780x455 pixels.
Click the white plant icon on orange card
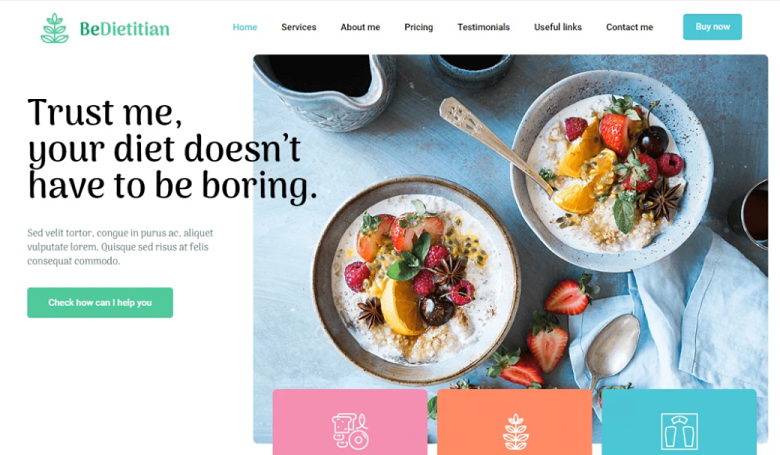point(515,432)
